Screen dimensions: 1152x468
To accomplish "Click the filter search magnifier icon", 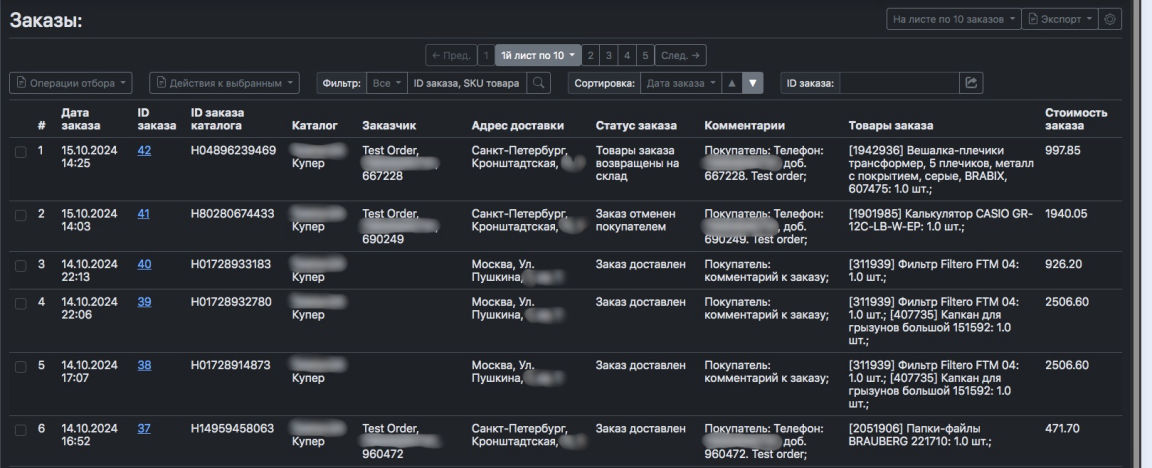I will coord(538,83).
